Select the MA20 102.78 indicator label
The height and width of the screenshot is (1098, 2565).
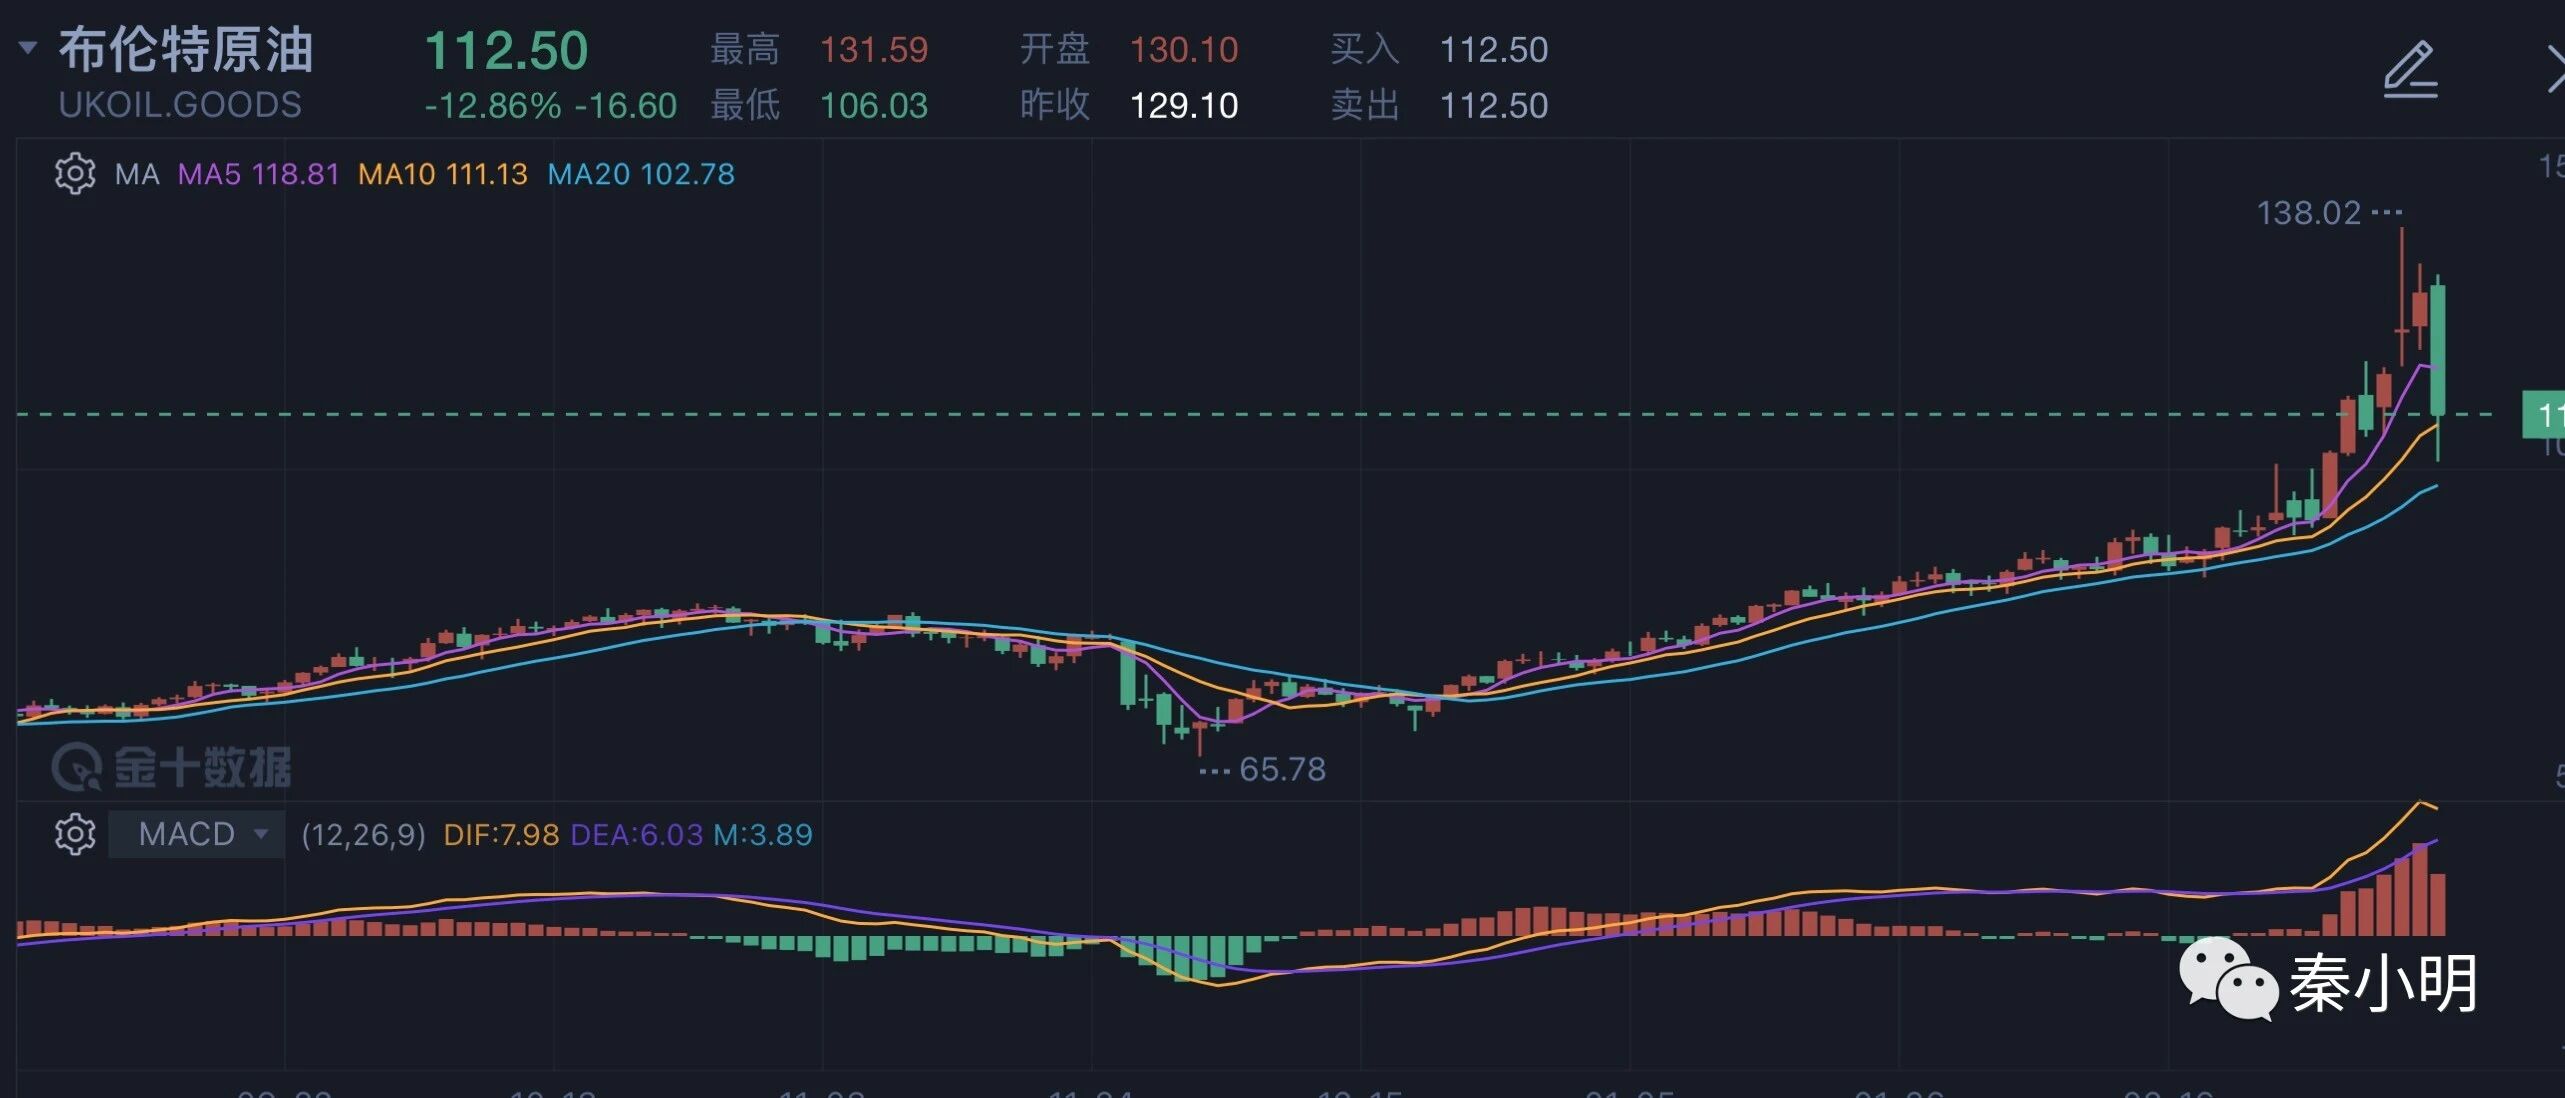click(x=641, y=174)
